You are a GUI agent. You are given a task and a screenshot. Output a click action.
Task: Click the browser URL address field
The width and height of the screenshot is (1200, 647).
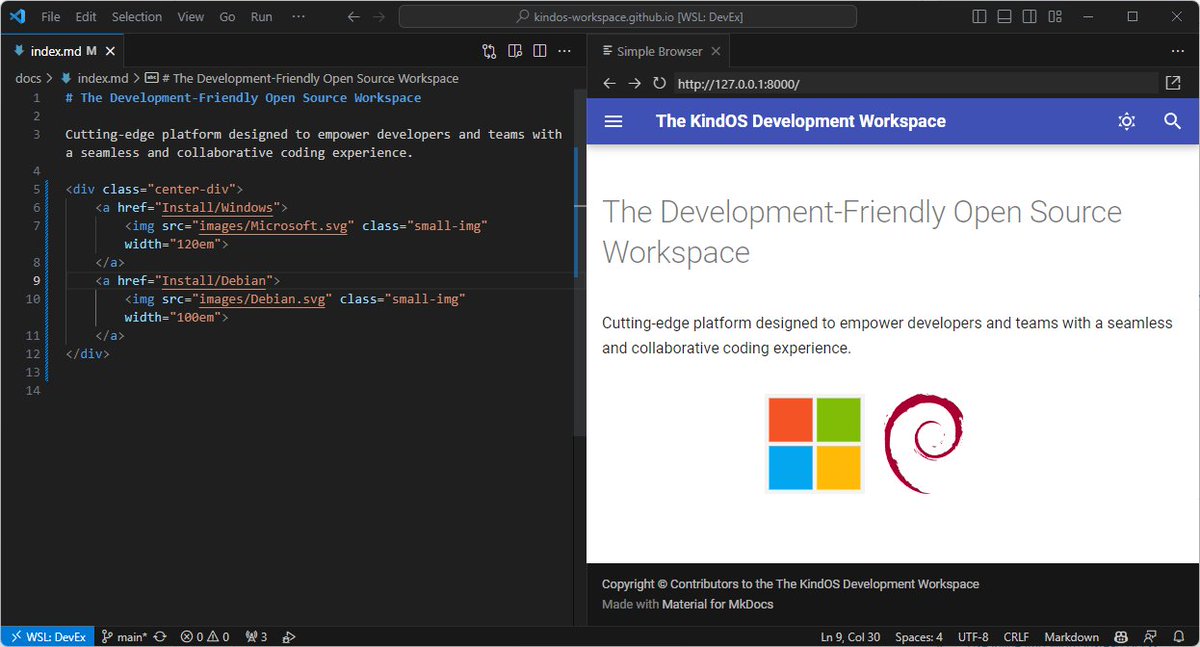click(x=914, y=84)
